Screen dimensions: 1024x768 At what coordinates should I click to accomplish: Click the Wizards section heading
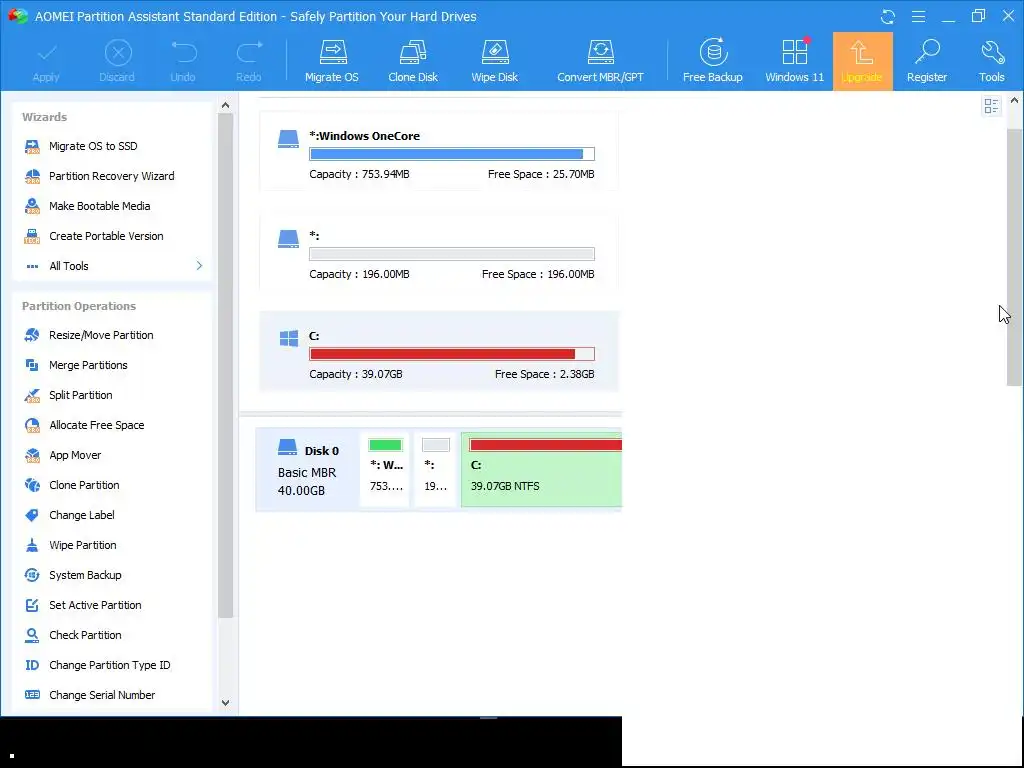click(x=44, y=117)
